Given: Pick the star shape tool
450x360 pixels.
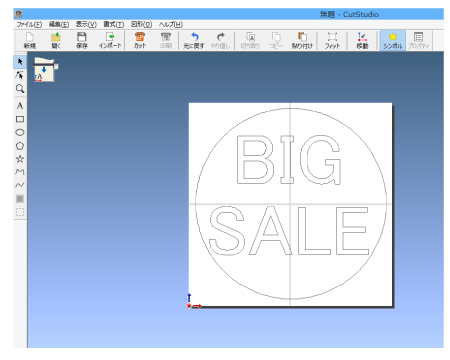Looking at the screenshot, I should (x=20, y=159).
